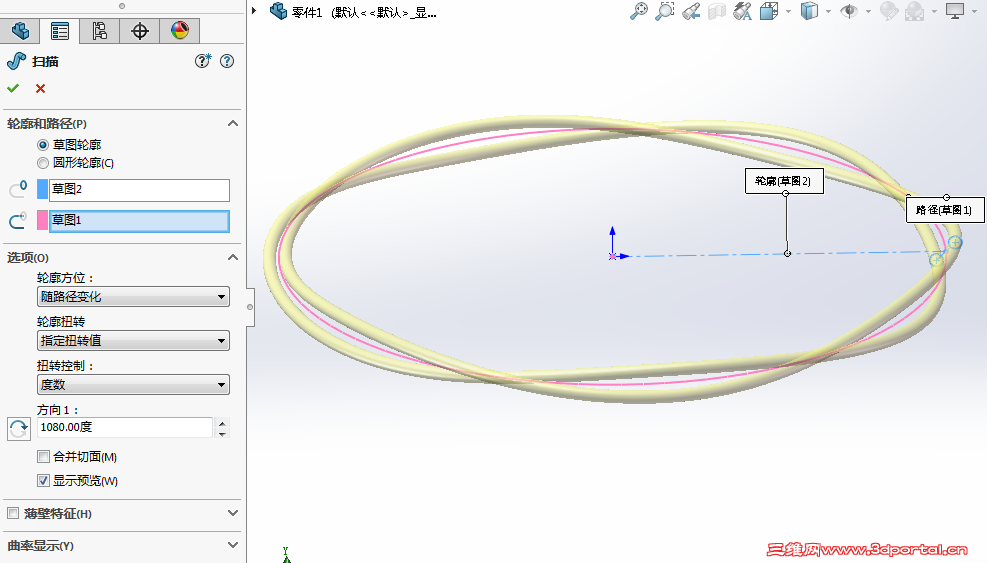Open the DimXpertManager crosshair tab
Viewport: 987px width, 563px height.
[x=139, y=31]
